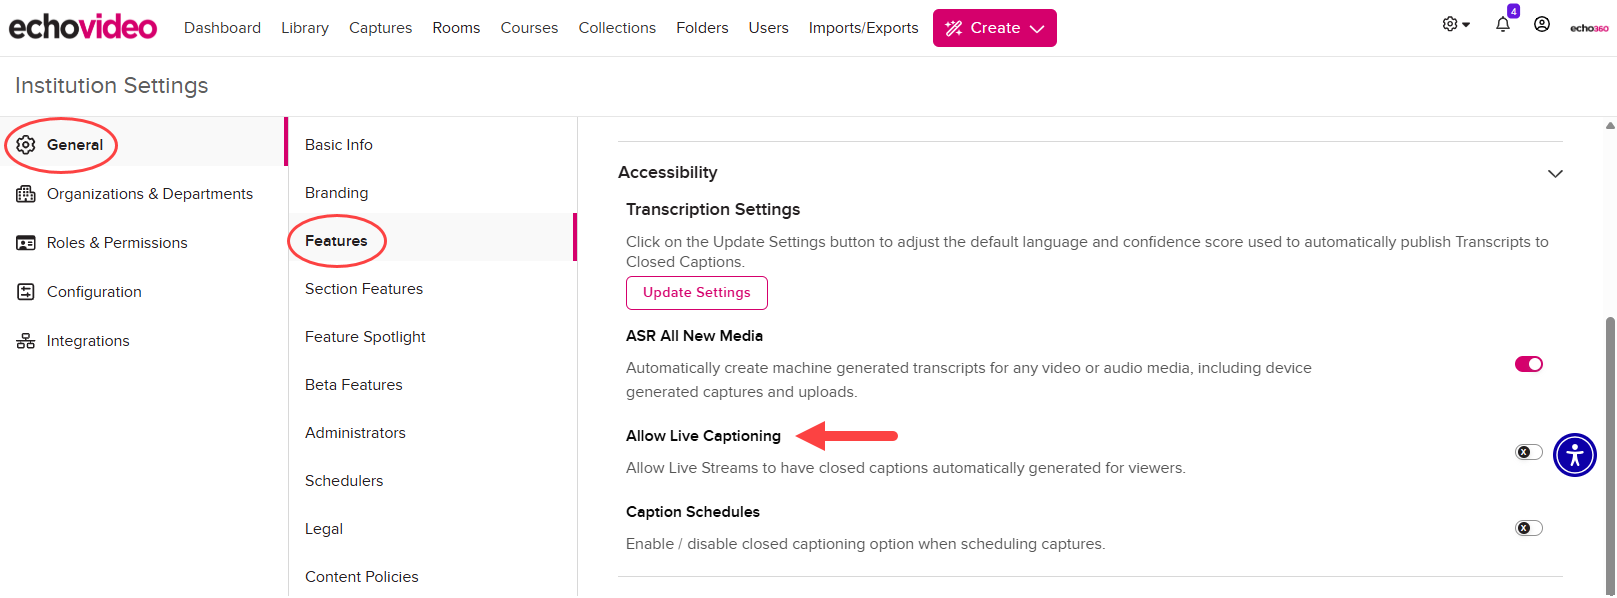
Task: Enable Caption Schedules
Action: (x=1527, y=528)
